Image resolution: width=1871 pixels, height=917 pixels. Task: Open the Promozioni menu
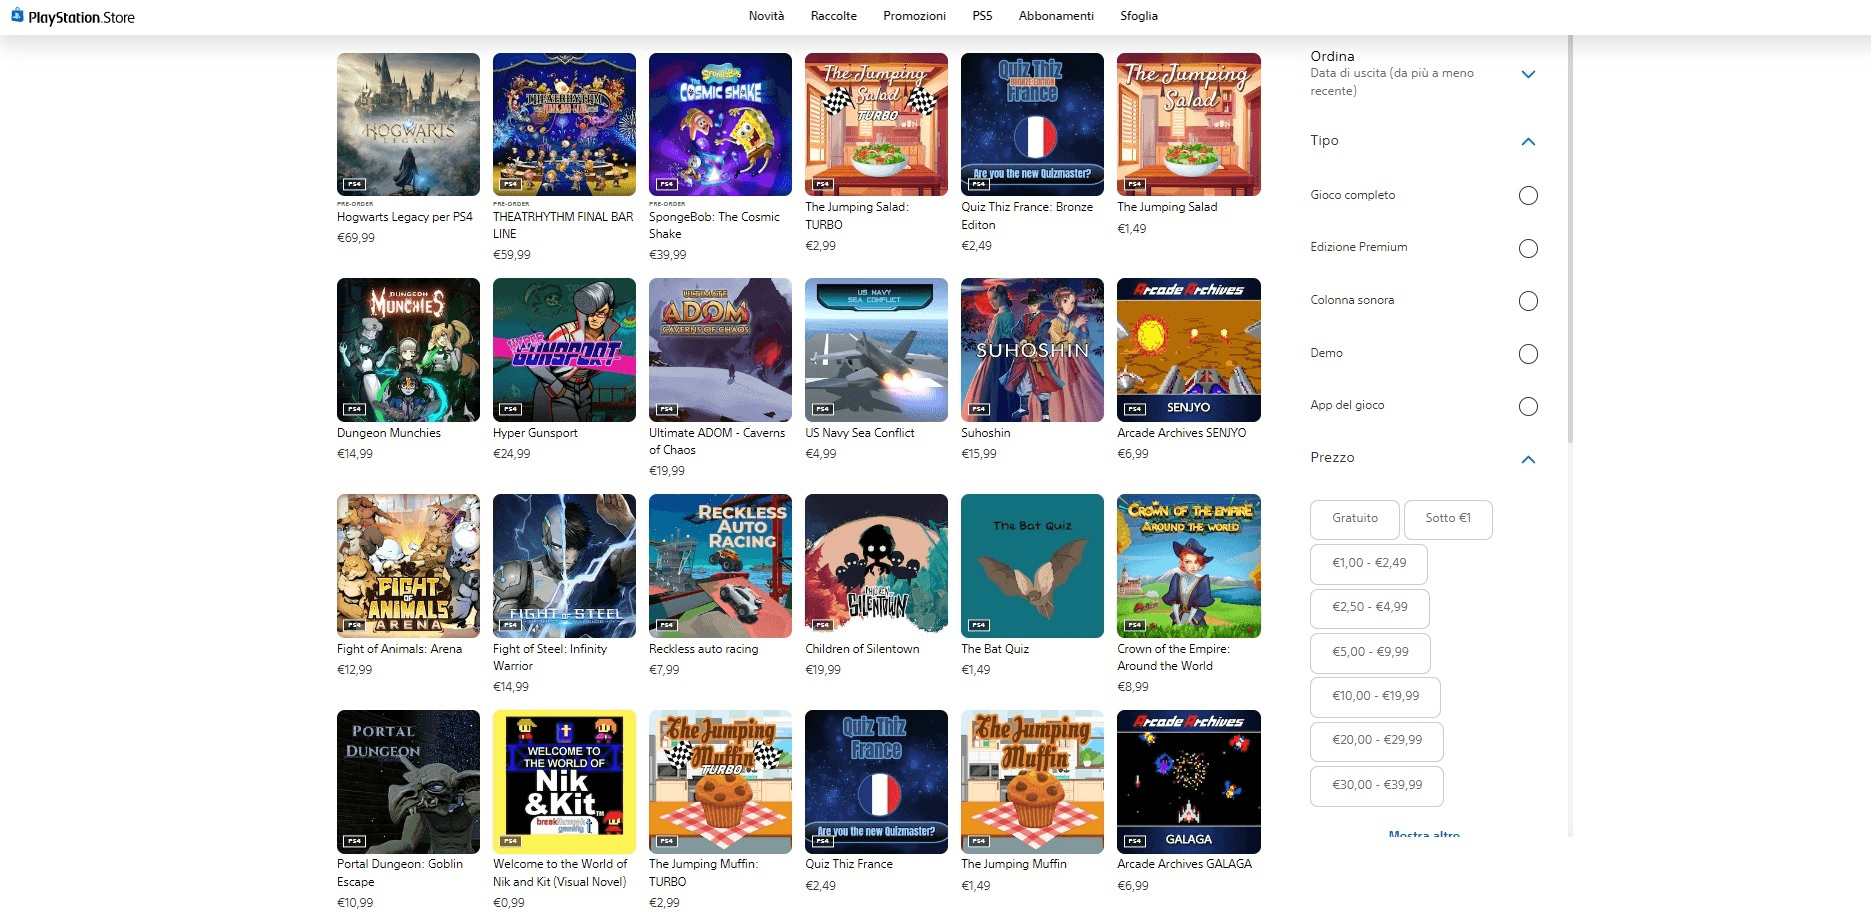click(x=914, y=16)
